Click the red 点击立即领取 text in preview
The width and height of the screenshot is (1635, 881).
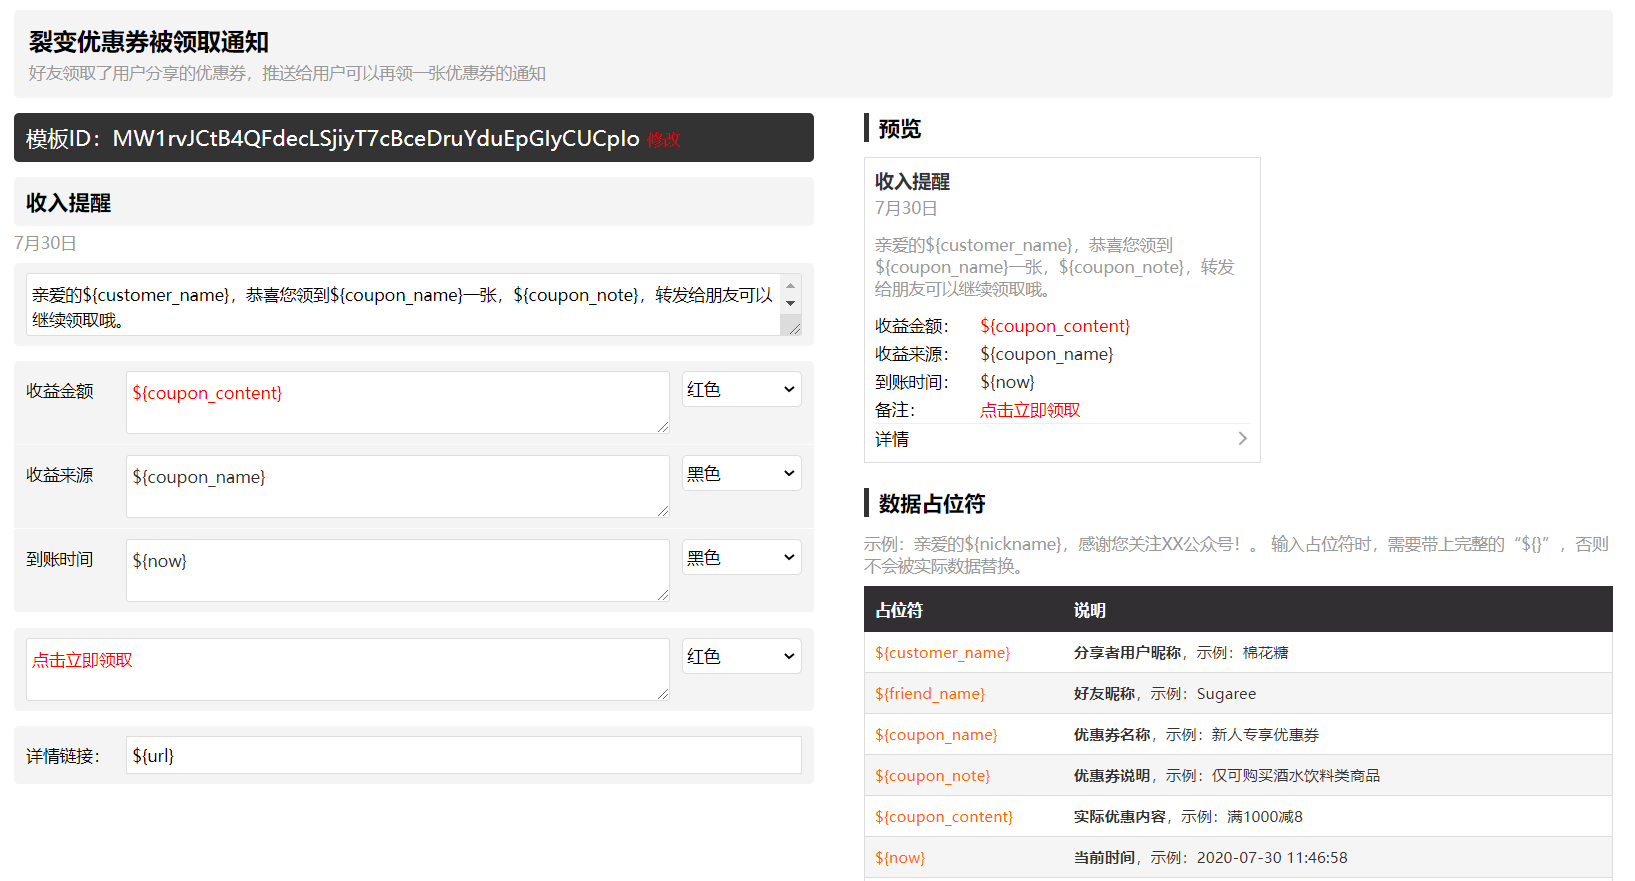(1029, 410)
